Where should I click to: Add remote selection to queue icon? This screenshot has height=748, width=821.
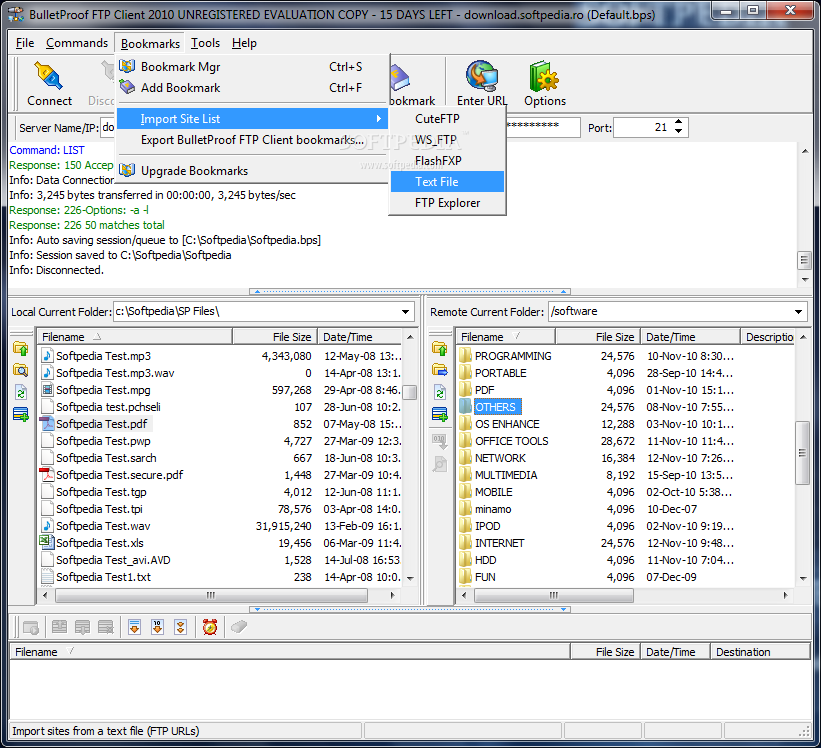tap(439, 415)
